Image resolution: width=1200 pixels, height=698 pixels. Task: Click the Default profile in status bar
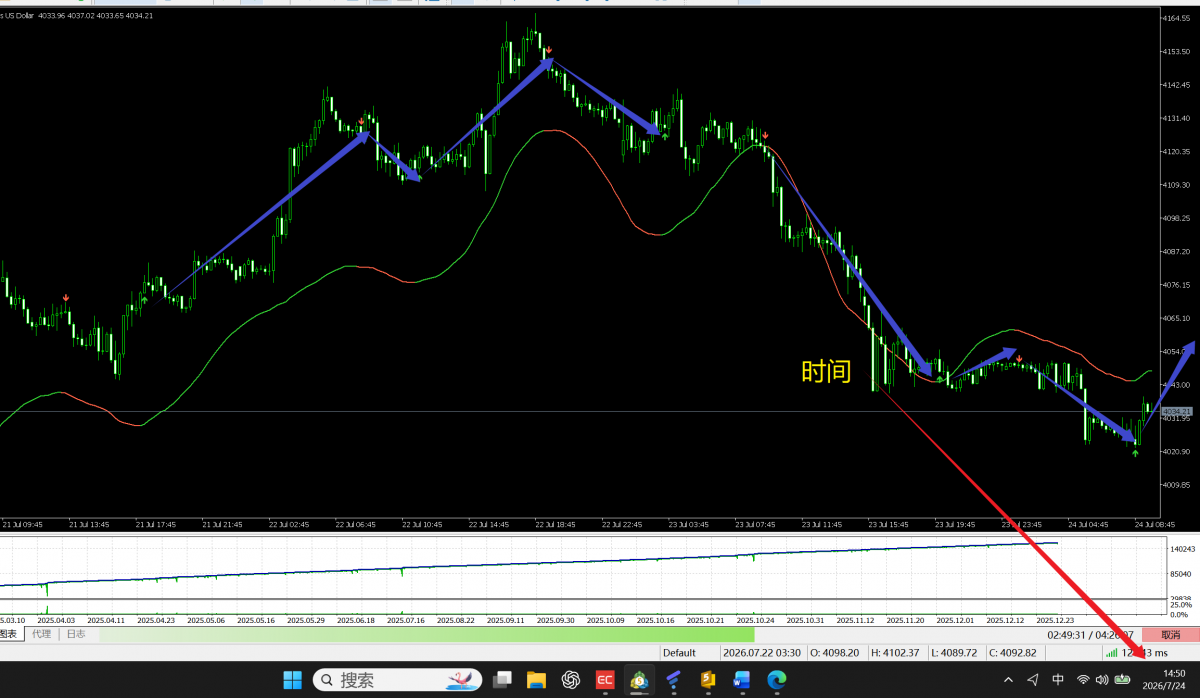coord(679,652)
